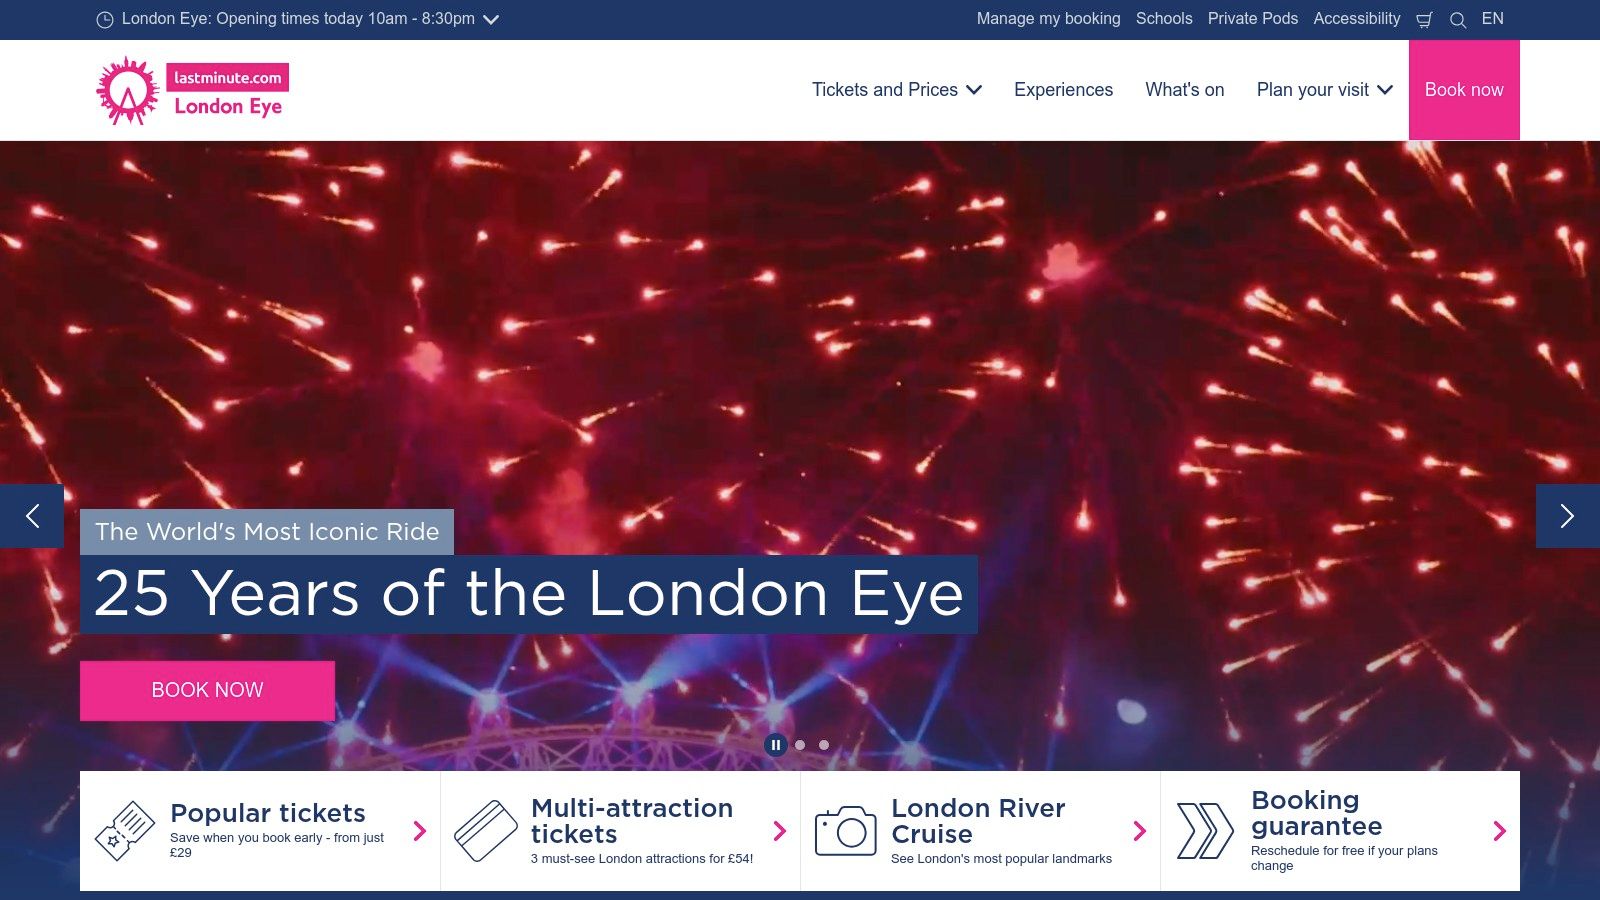Click the clock icon beside opening times
This screenshot has height=900, width=1600.
[105, 20]
